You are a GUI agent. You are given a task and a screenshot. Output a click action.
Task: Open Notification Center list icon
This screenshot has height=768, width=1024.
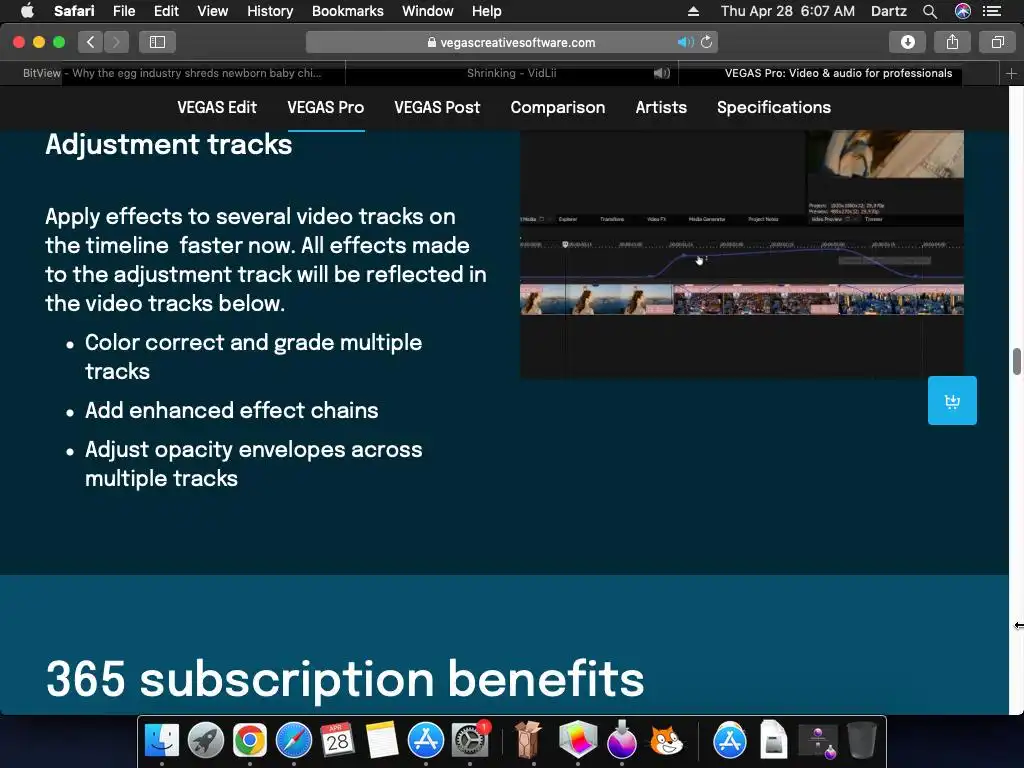[x=992, y=11]
